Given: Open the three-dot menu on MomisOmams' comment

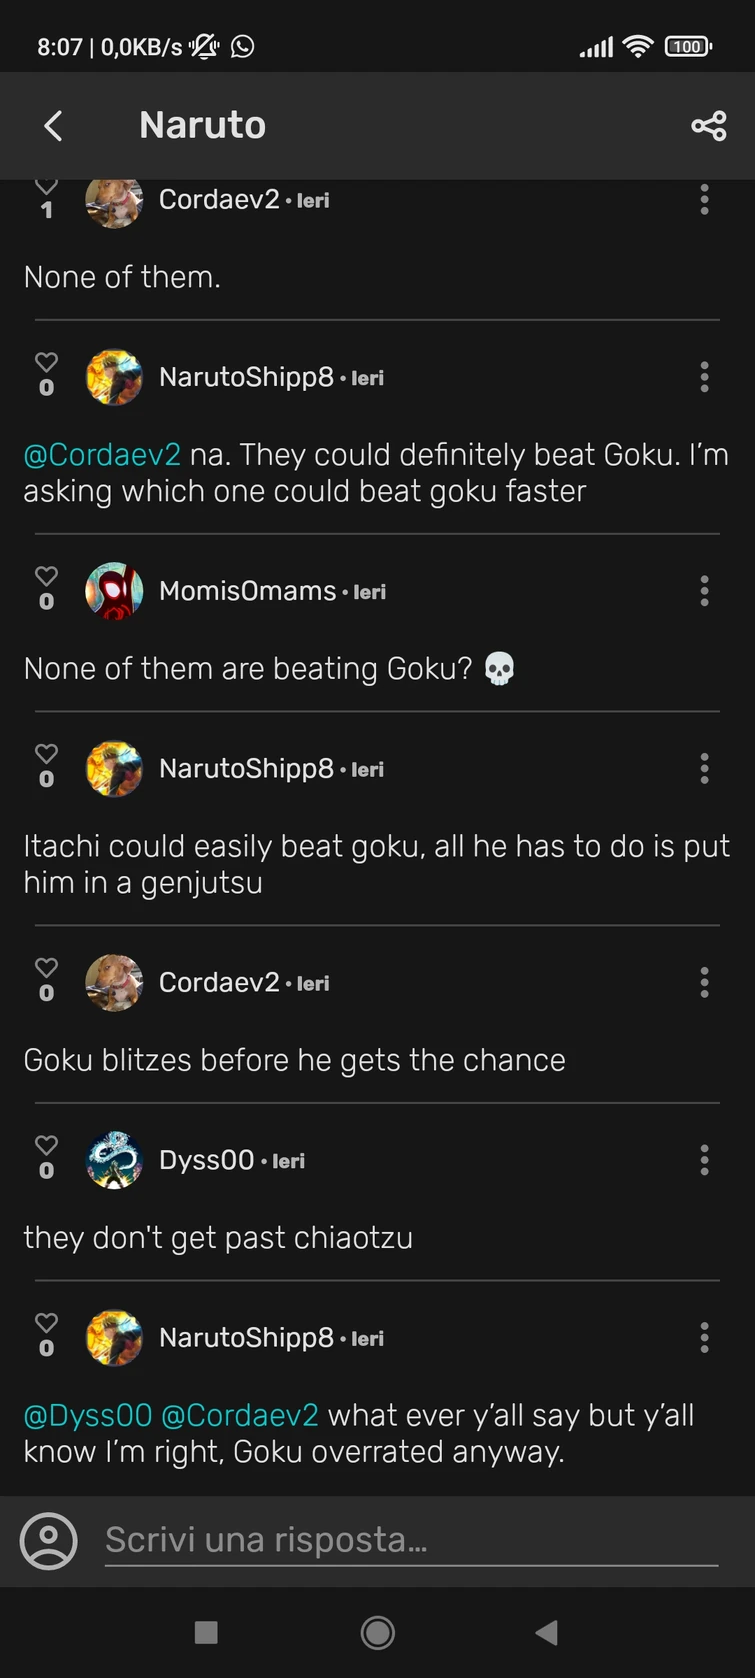Looking at the screenshot, I should [x=704, y=590].
